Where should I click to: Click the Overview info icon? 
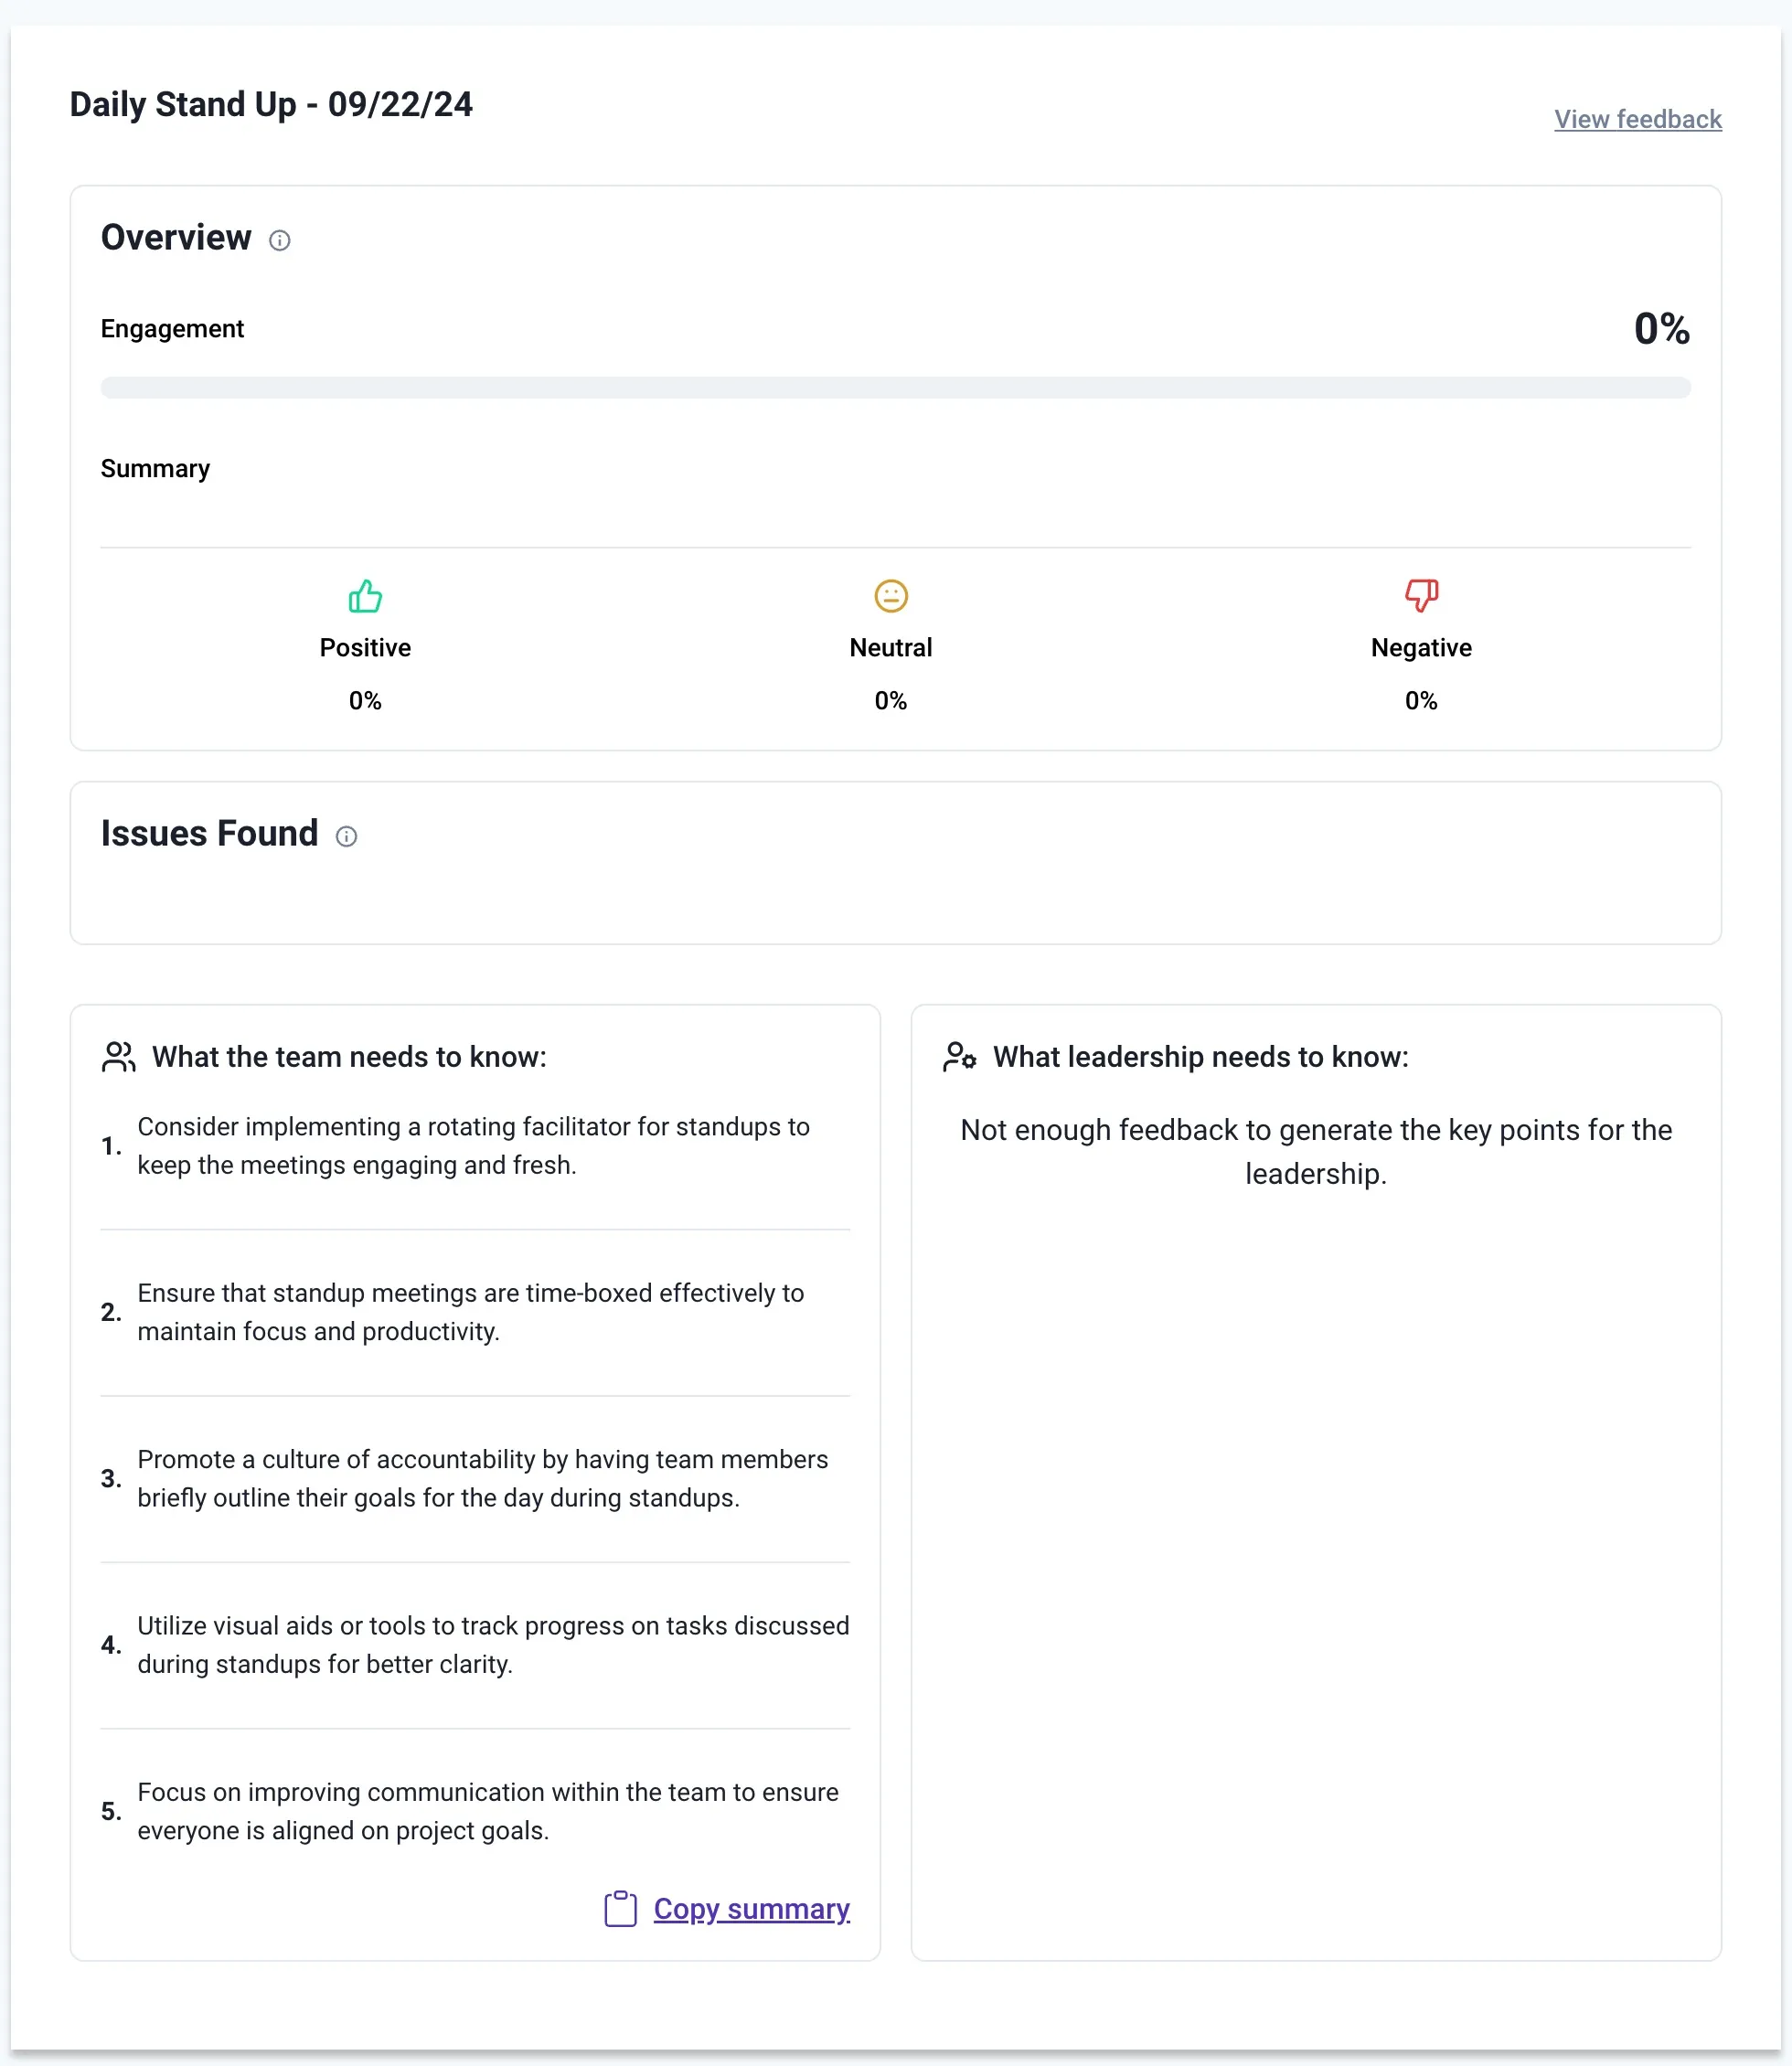pyautogui.click(x=280, y=240)
